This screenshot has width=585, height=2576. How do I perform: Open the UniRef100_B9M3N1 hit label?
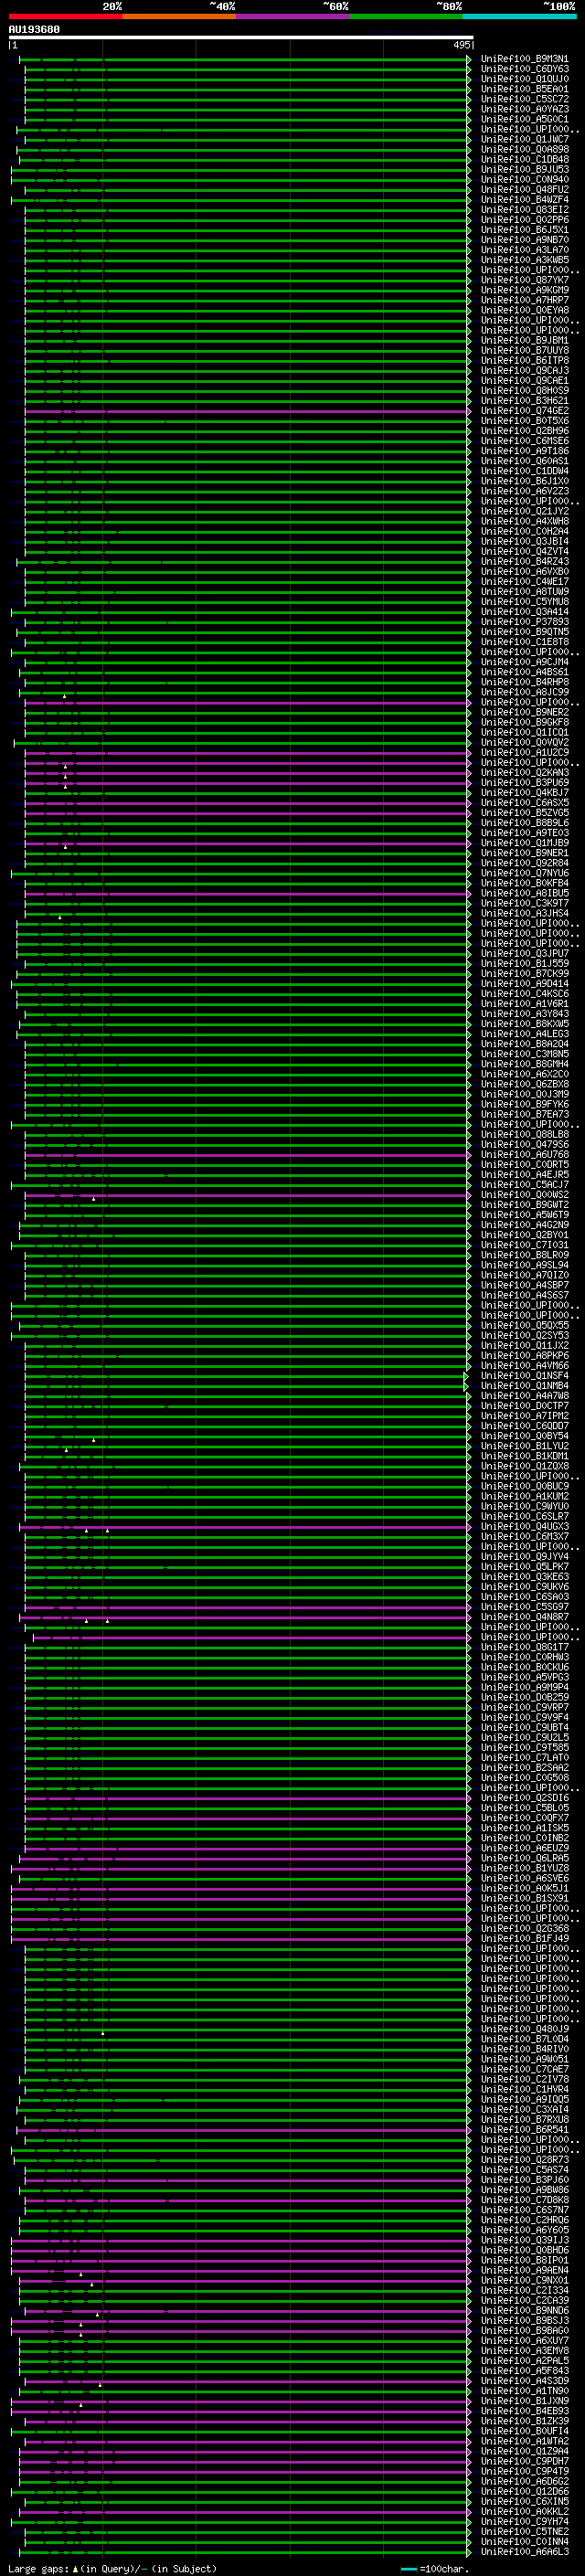524,59
